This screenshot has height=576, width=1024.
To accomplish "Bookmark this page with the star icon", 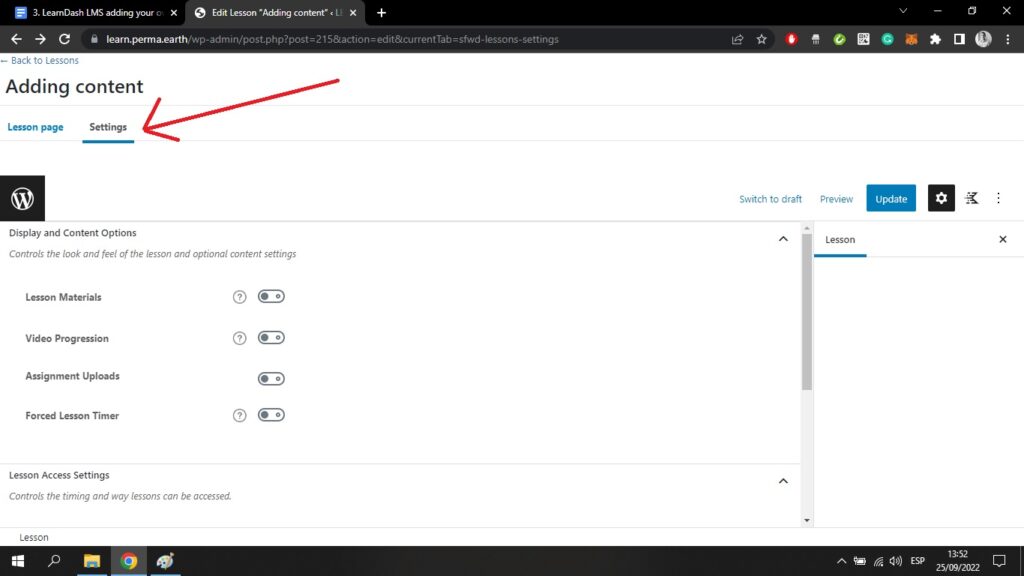I will pos(762,39).
